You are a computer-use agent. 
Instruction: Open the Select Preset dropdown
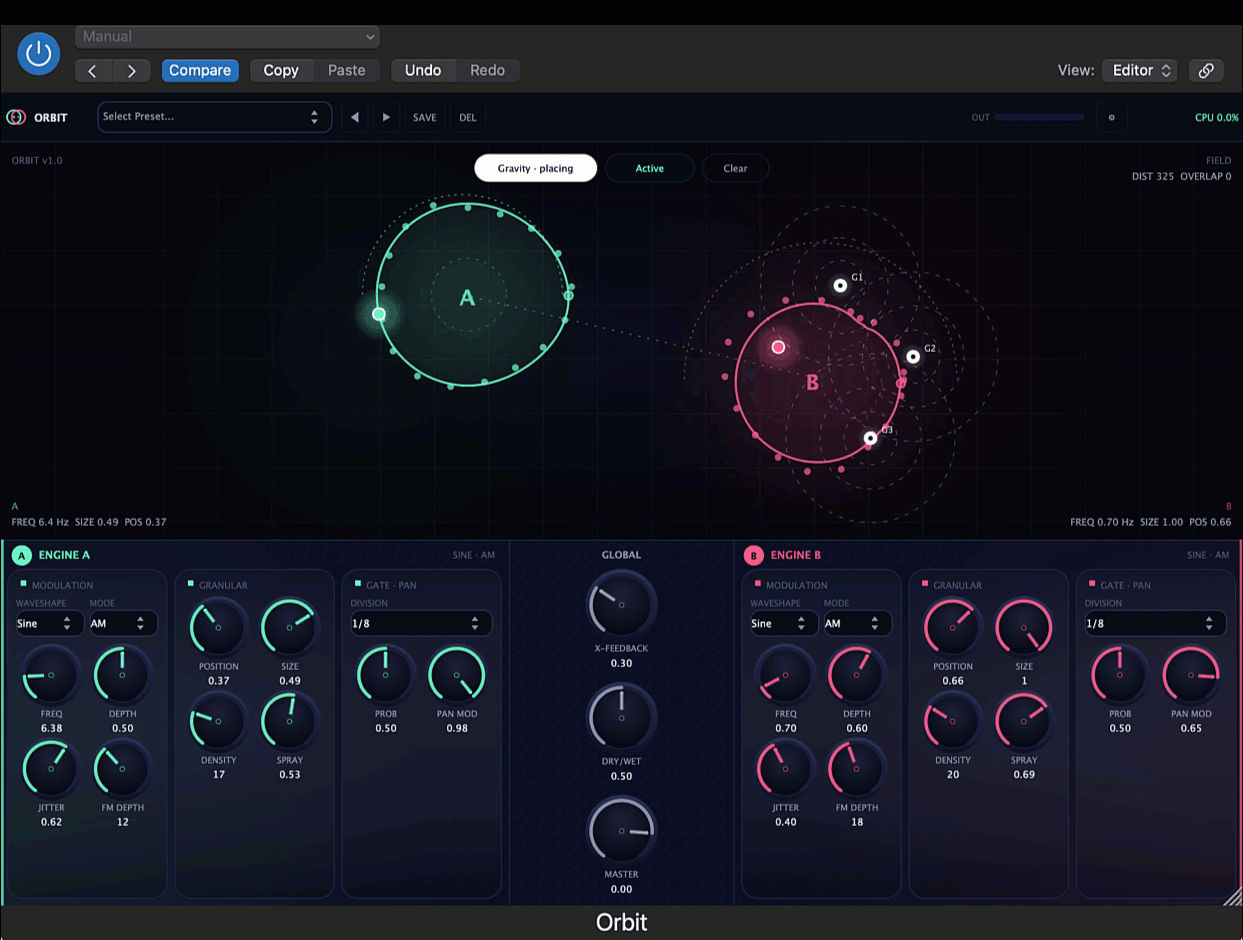[214, 117]
